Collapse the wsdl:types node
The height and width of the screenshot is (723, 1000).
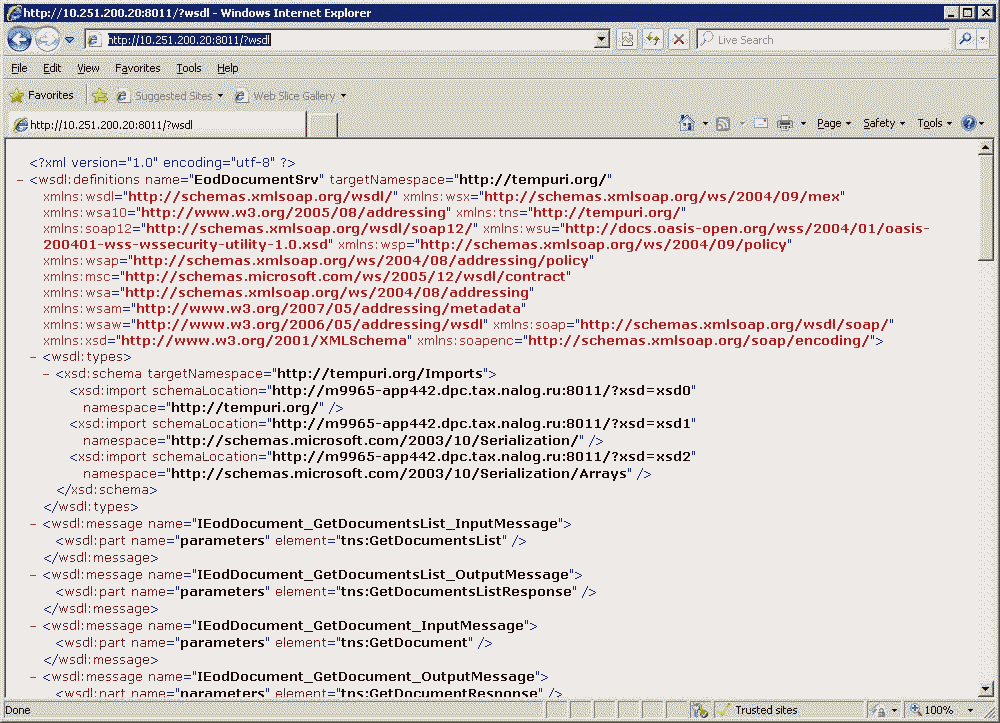pos(33,357)
